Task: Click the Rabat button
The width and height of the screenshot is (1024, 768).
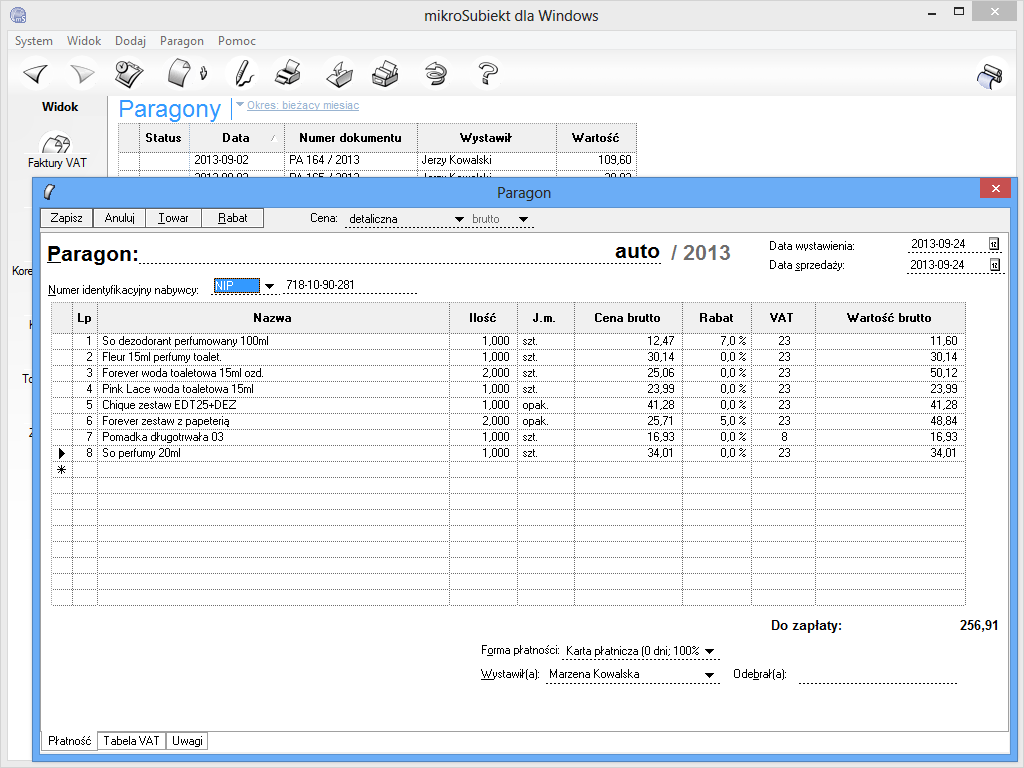Action: click(233, 218)
